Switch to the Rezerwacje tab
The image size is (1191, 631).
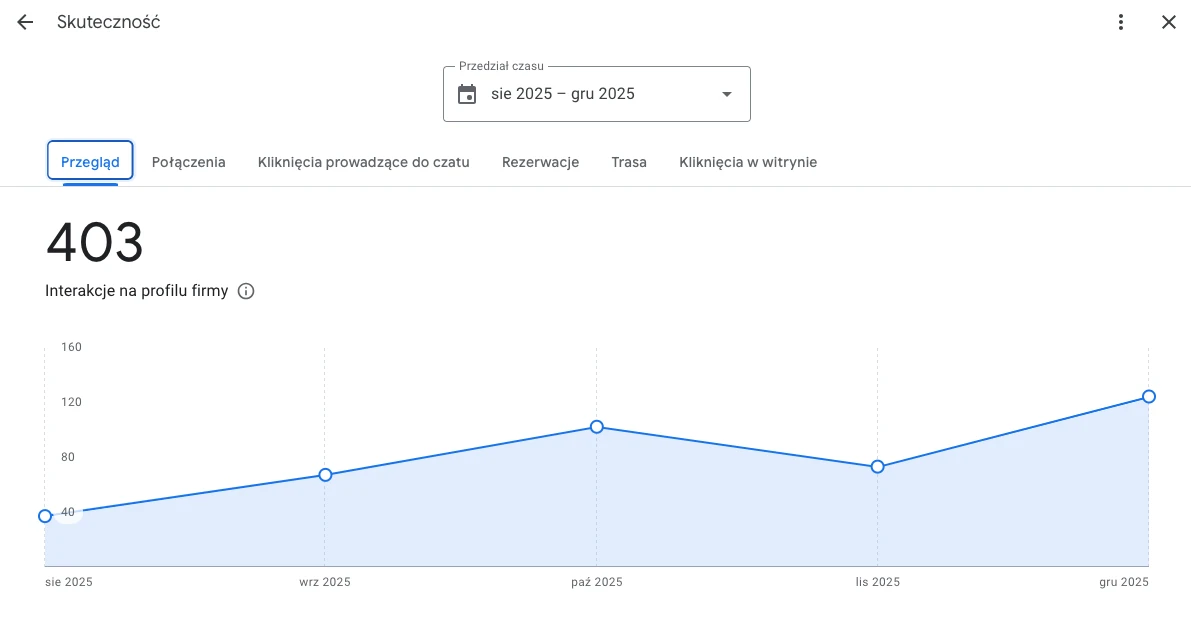point(540,162)
